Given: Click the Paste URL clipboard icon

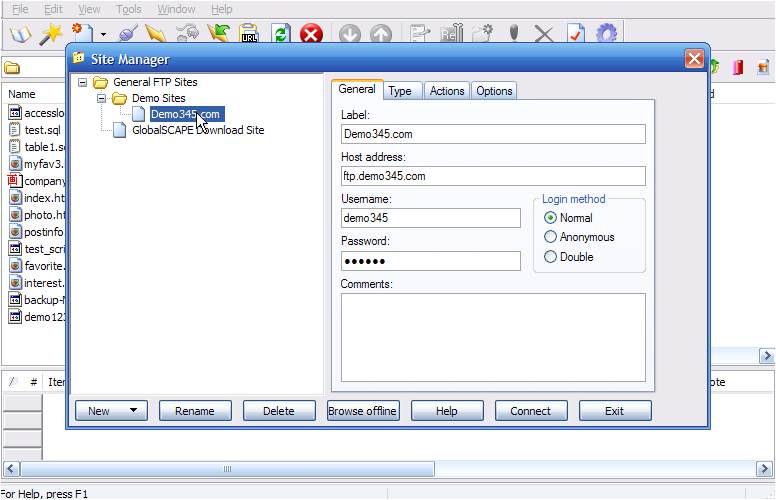Looking at the screenshot, I should tap(248, 34).
